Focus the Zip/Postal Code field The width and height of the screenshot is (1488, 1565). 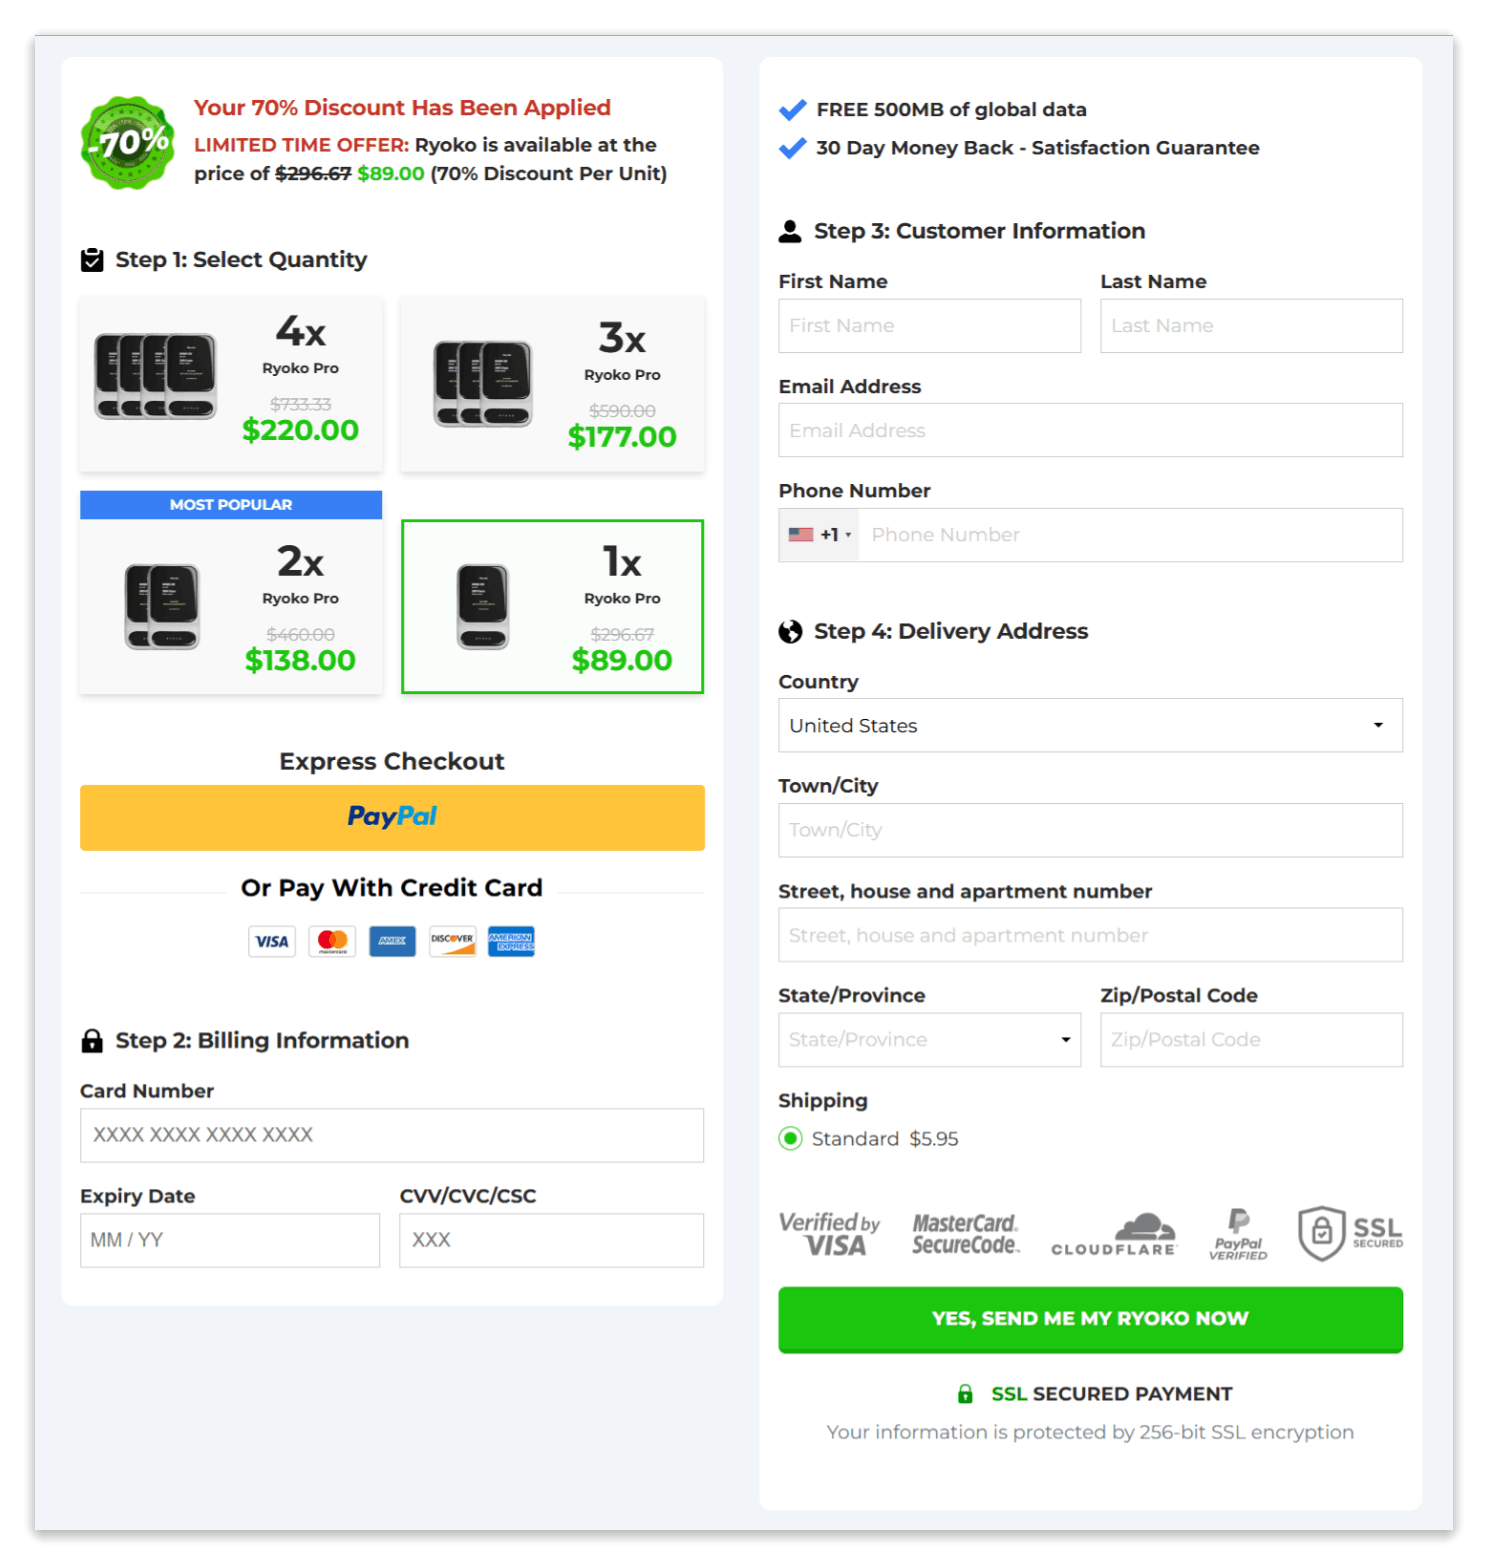coord(1251,1039)
